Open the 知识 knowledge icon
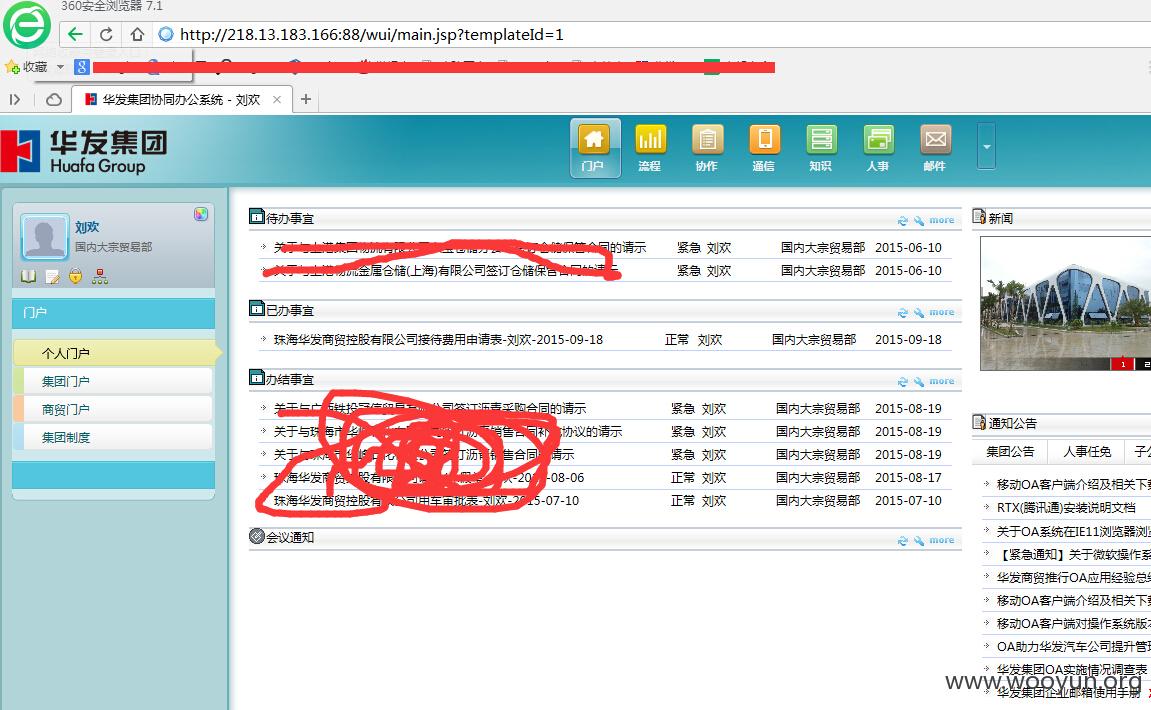 click(x=821, y=148)
